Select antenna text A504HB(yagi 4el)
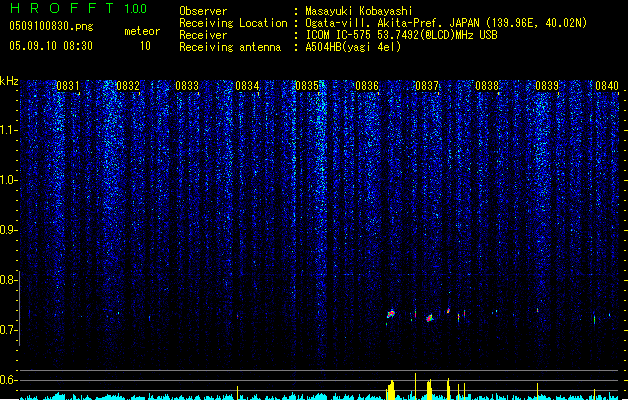This screenshot has width=629, height=400. click(x=353, y=47)
